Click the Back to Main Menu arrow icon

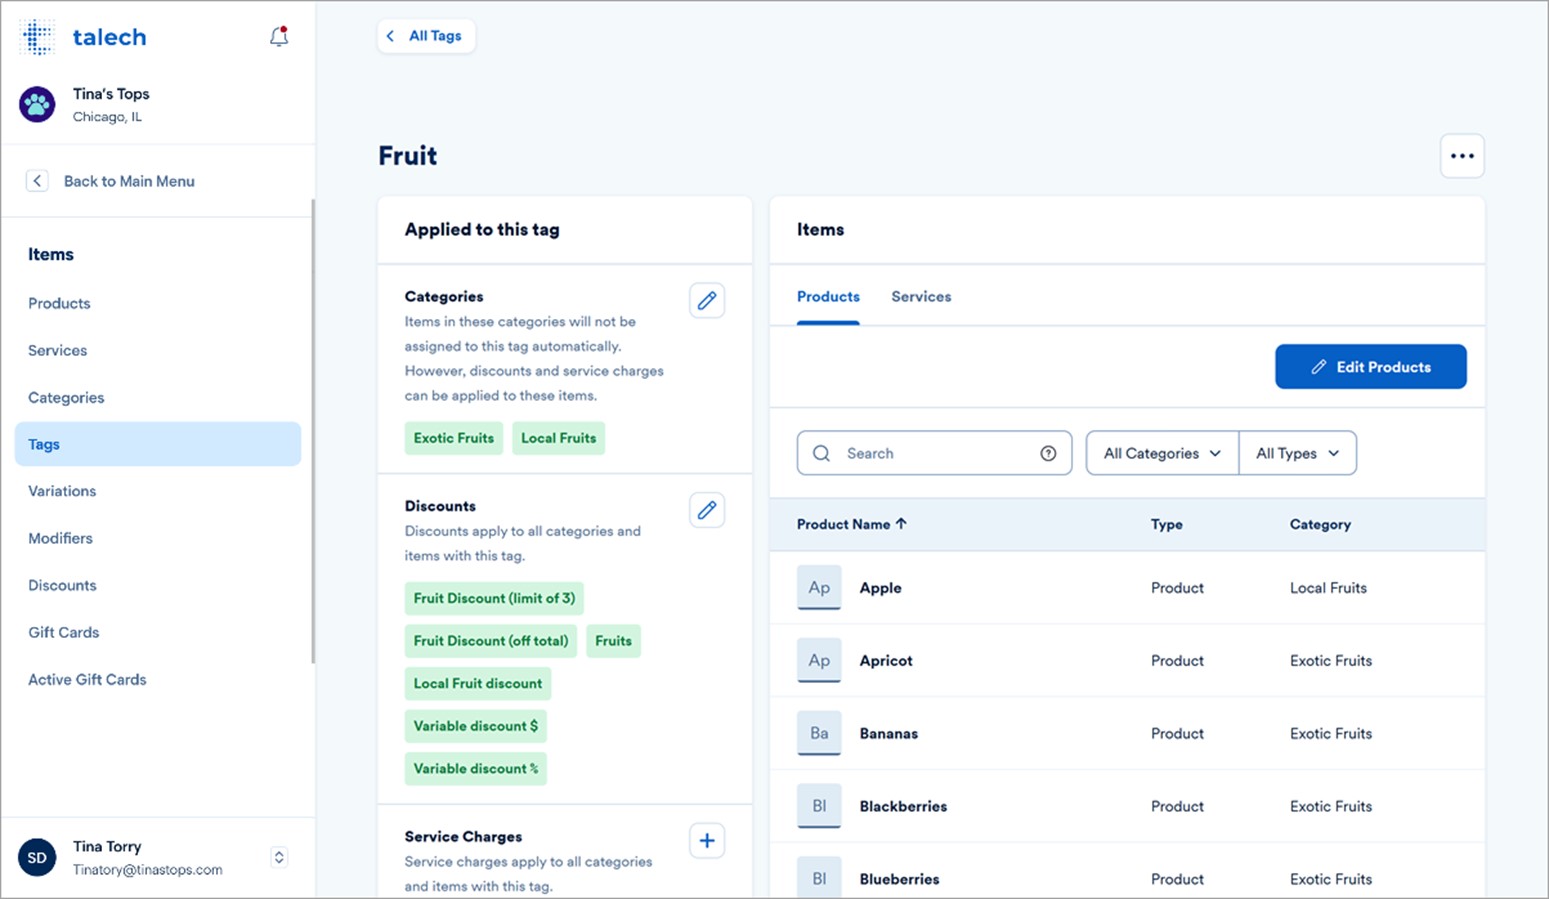click(x=37, y=181)
